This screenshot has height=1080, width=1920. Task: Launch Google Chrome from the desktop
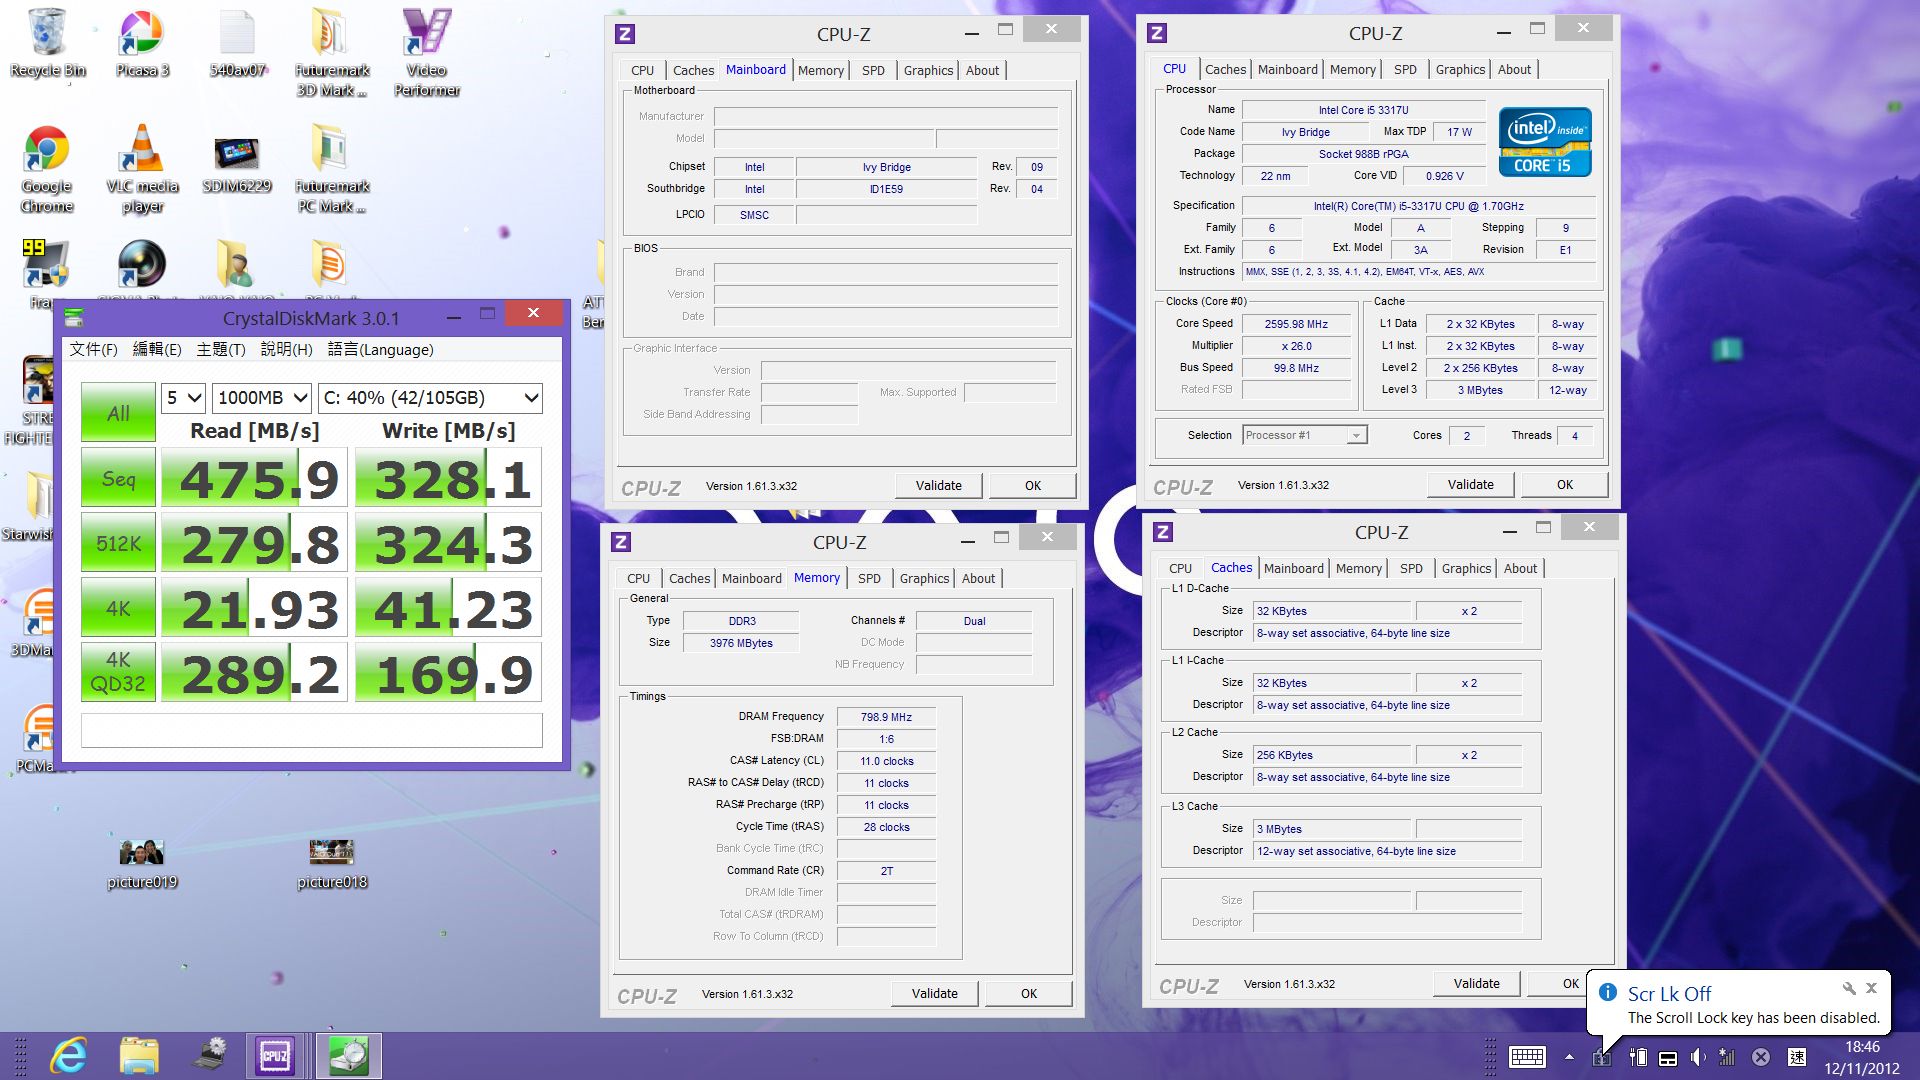coord(47,169)
